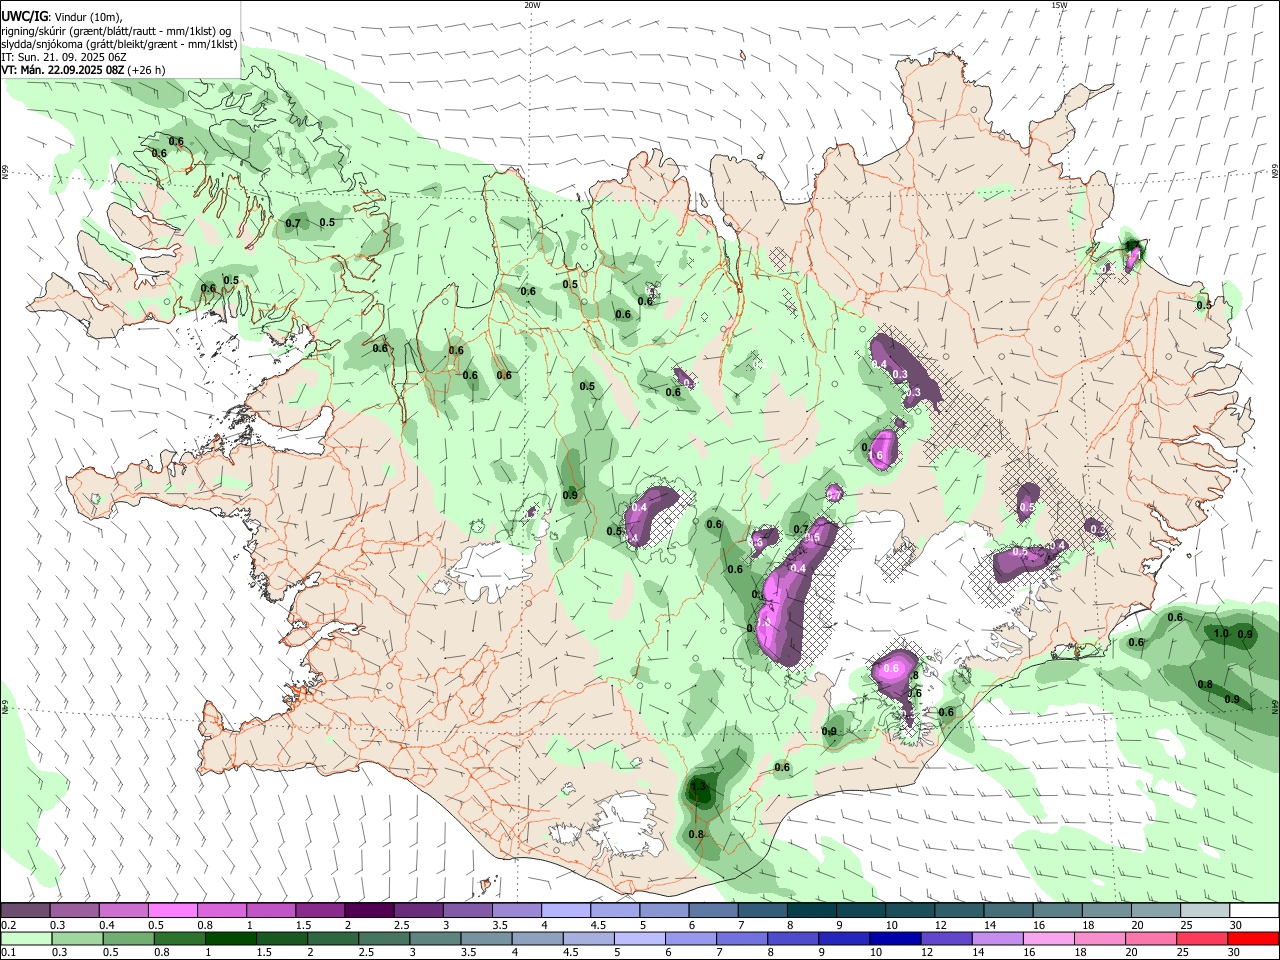The height and width of the screenshot is (960, 1280).
Task: Pick the white 30 swatch on snow scale
Action: [1254, 910]
